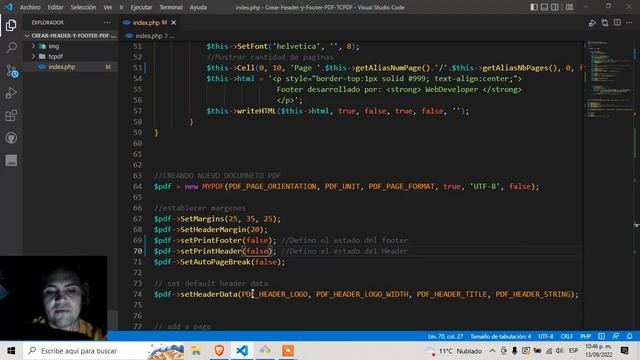The width and height of the screenshot is (640, 360).
Task: Show hidden system tray icons
Action: pos(492,351)
